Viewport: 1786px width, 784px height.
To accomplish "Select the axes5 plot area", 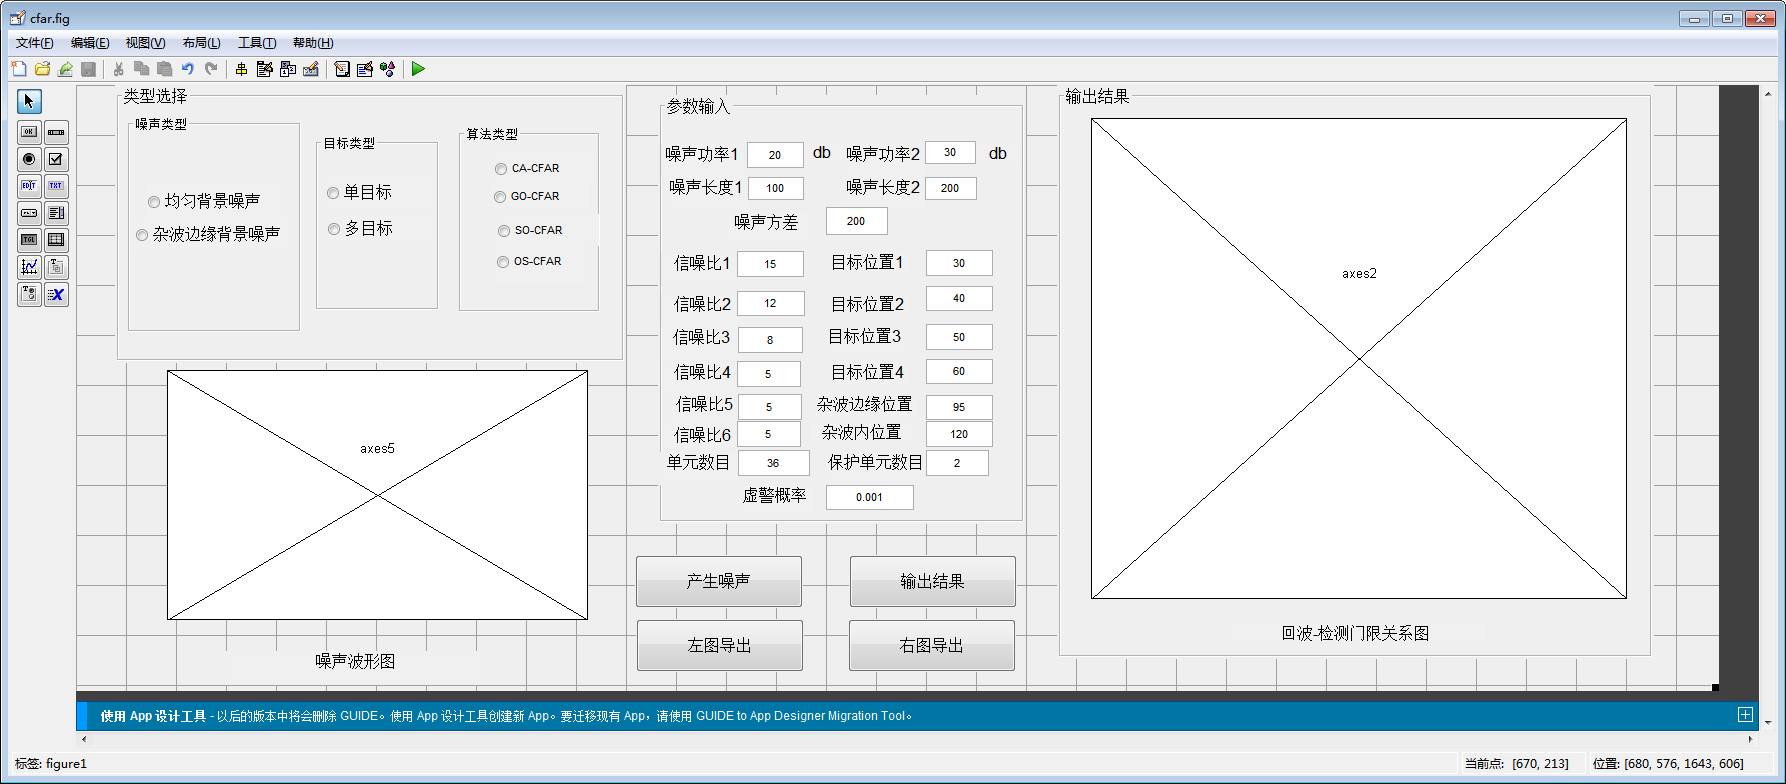I will click(377, 495).
